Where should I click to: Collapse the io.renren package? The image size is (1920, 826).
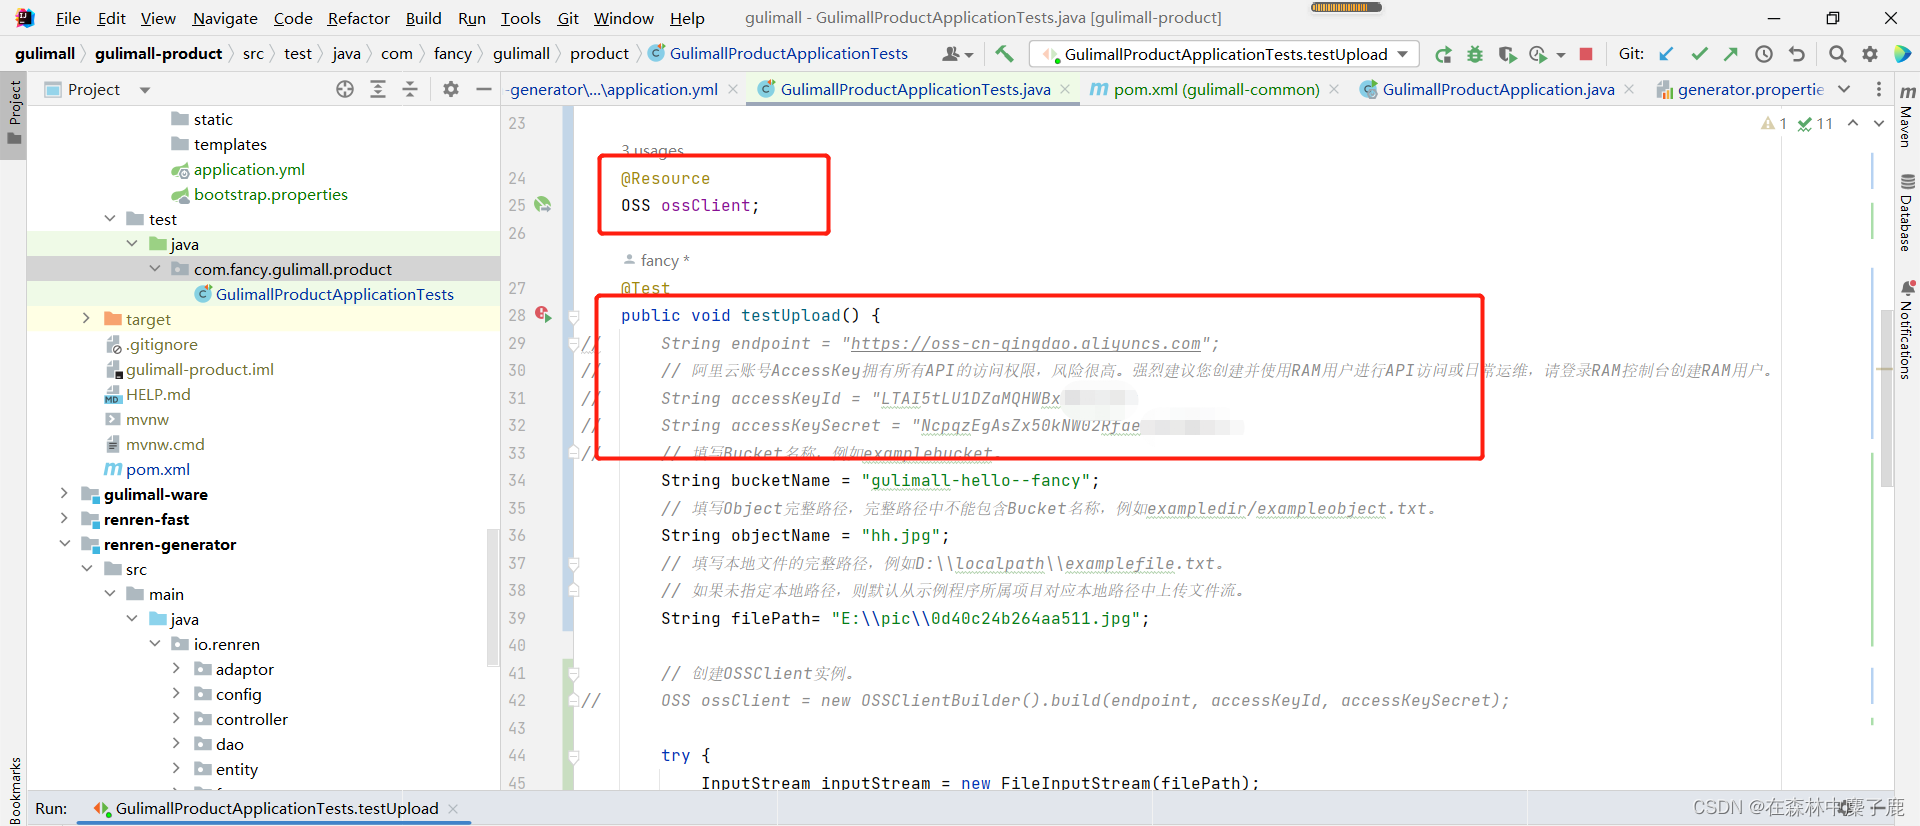tap(155, 643)
